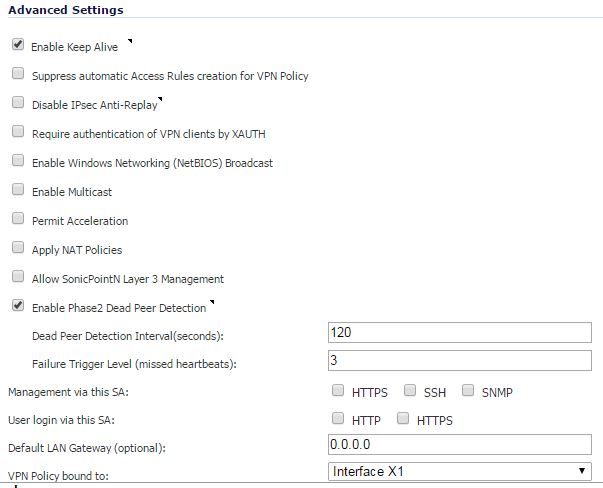Tick Allow SonicPointN Layer 3 Management
The image size is (603, 488).
tap(18, 276)
